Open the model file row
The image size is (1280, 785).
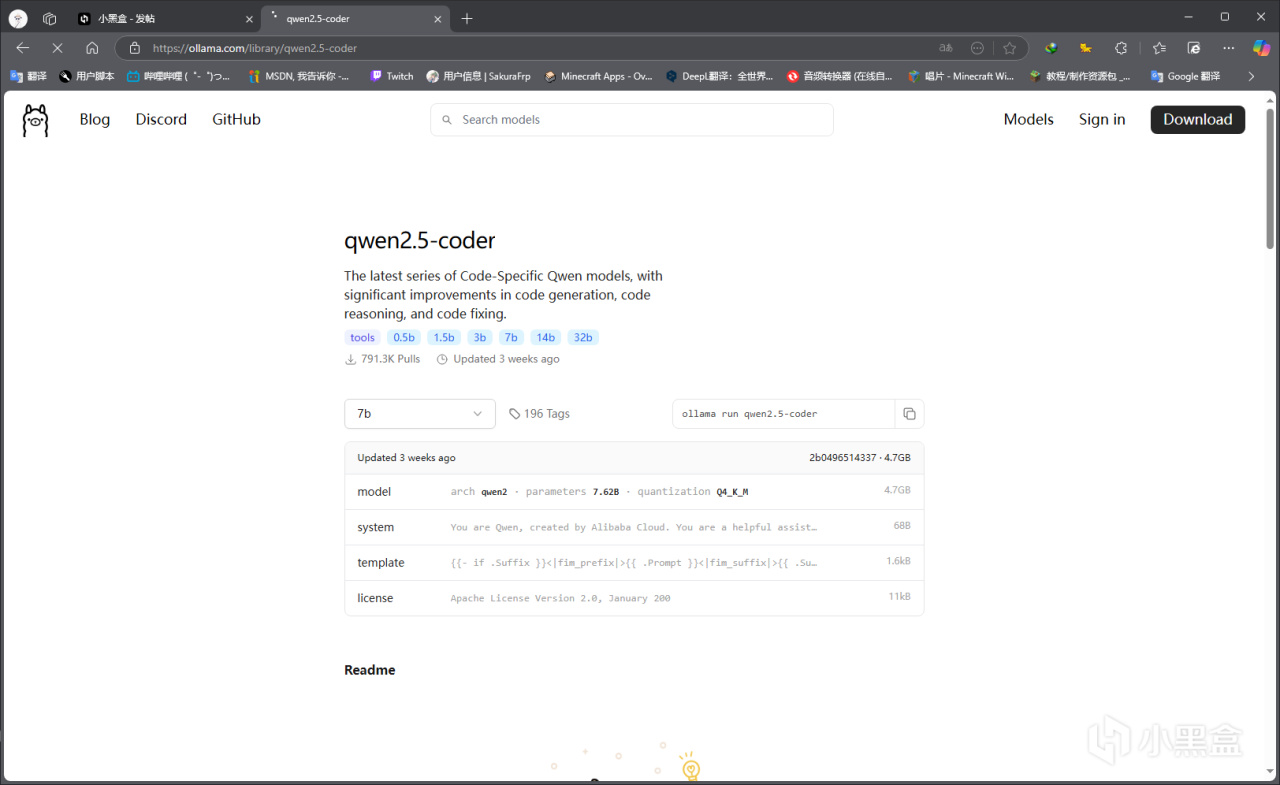coord(634,492)
